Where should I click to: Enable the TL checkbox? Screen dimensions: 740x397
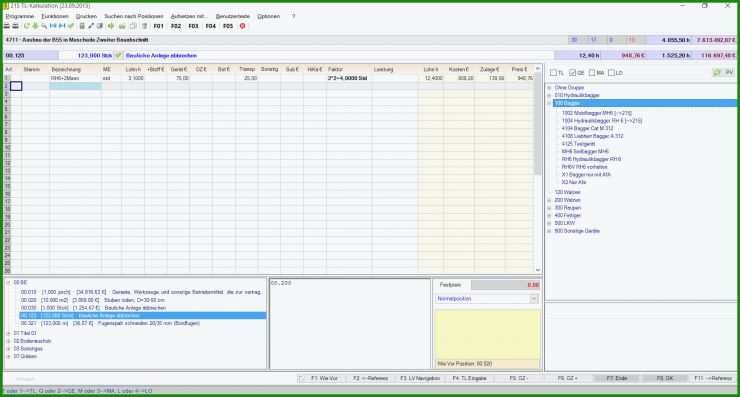(x=553, y=73)
